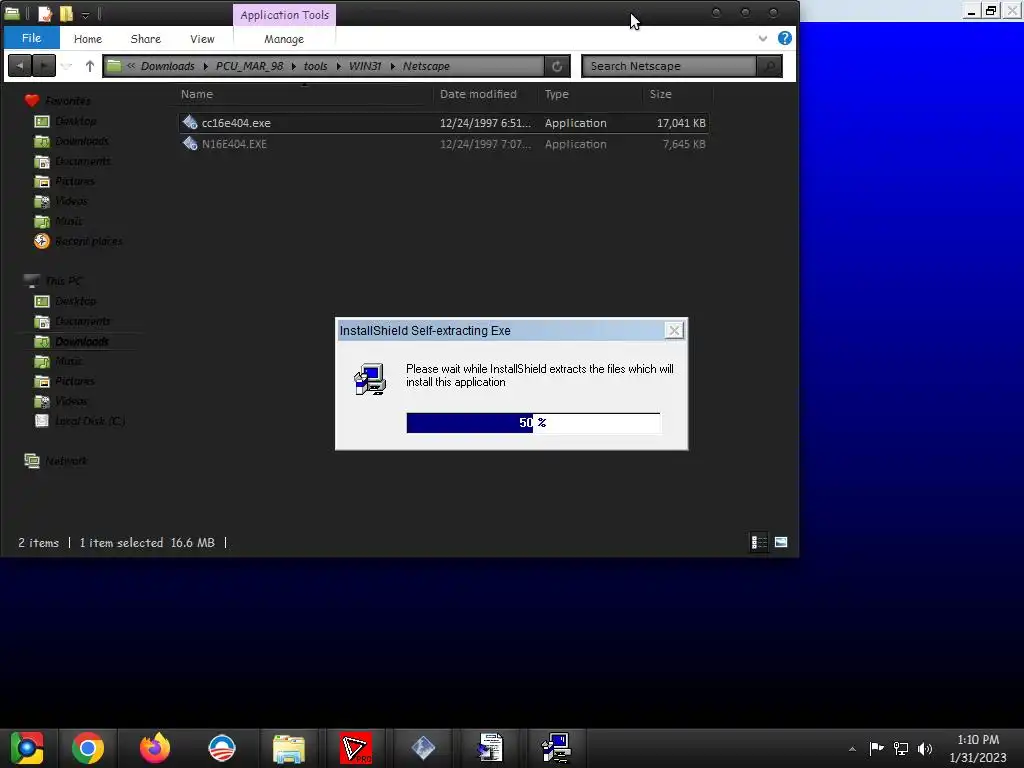Sort files by the Type column
This screenshot has width=1024, height=768.
pyautogui.click(x=556, y=94)
